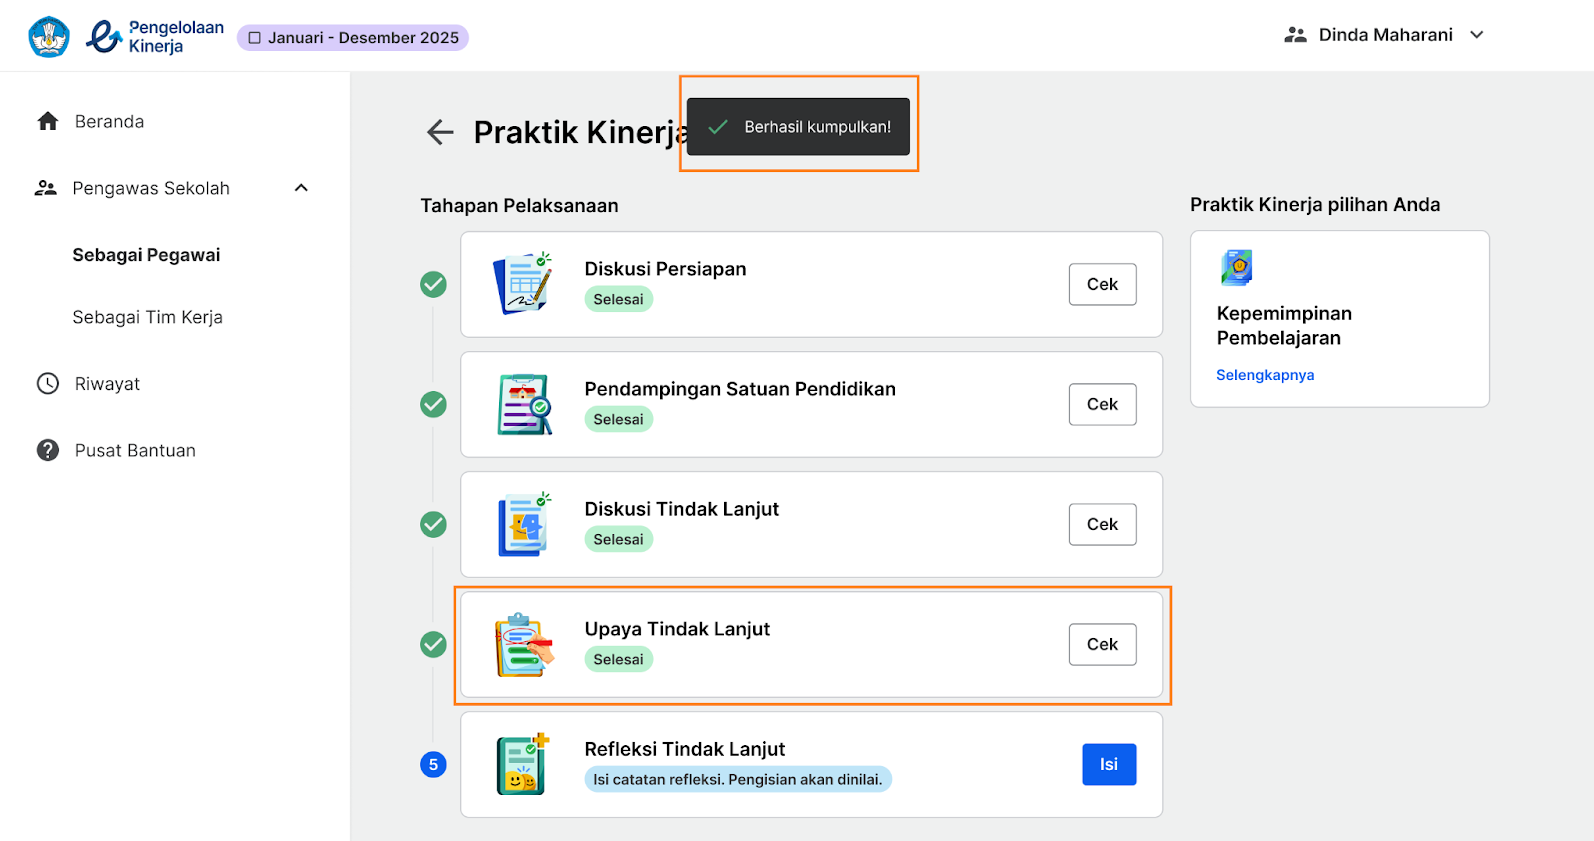This screenshot has width=1594, height=841.
Task: Select the Januari - Desember 2025 period badge
Action: 353,38
